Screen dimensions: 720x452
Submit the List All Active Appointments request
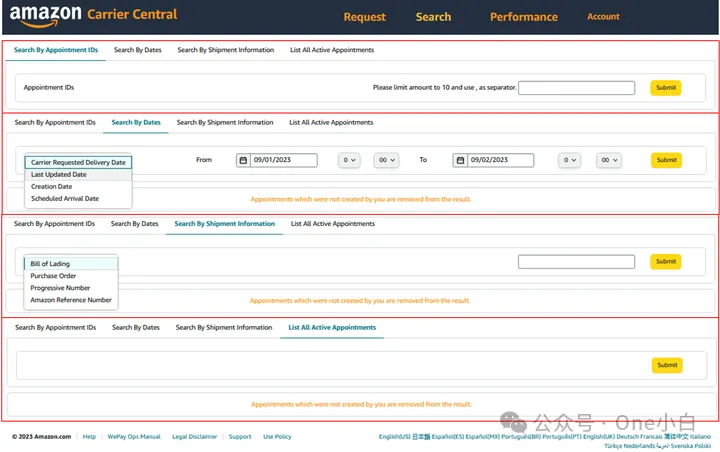click(x=667, y=365)
